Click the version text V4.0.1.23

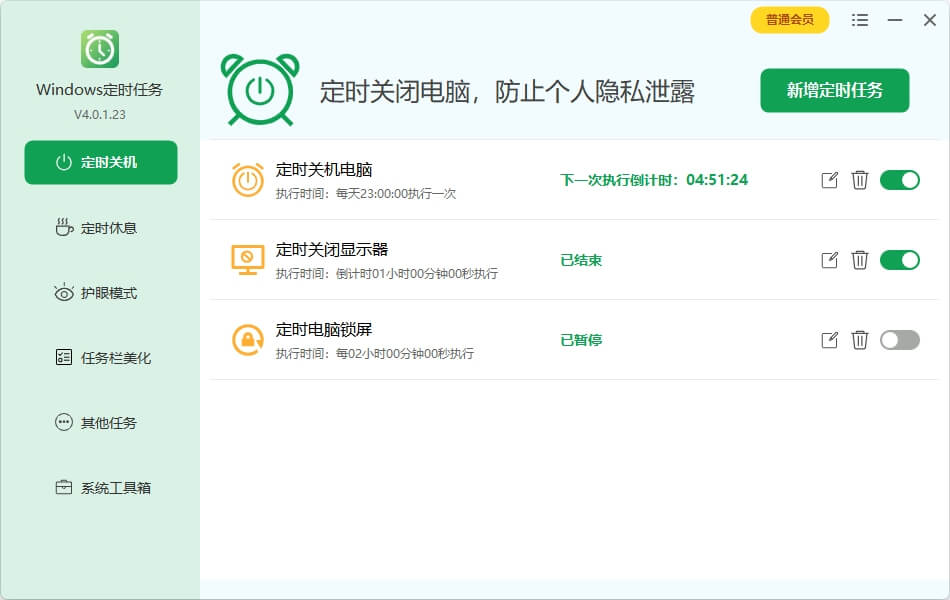point(100,115)
